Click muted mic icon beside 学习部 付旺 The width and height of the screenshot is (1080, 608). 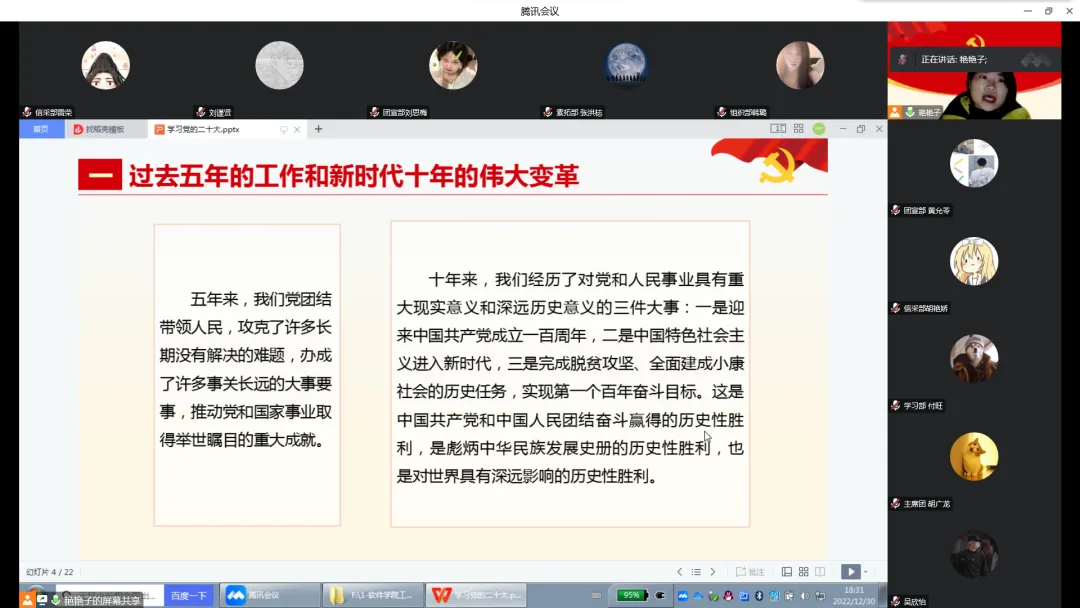click(x=895, y=406)
